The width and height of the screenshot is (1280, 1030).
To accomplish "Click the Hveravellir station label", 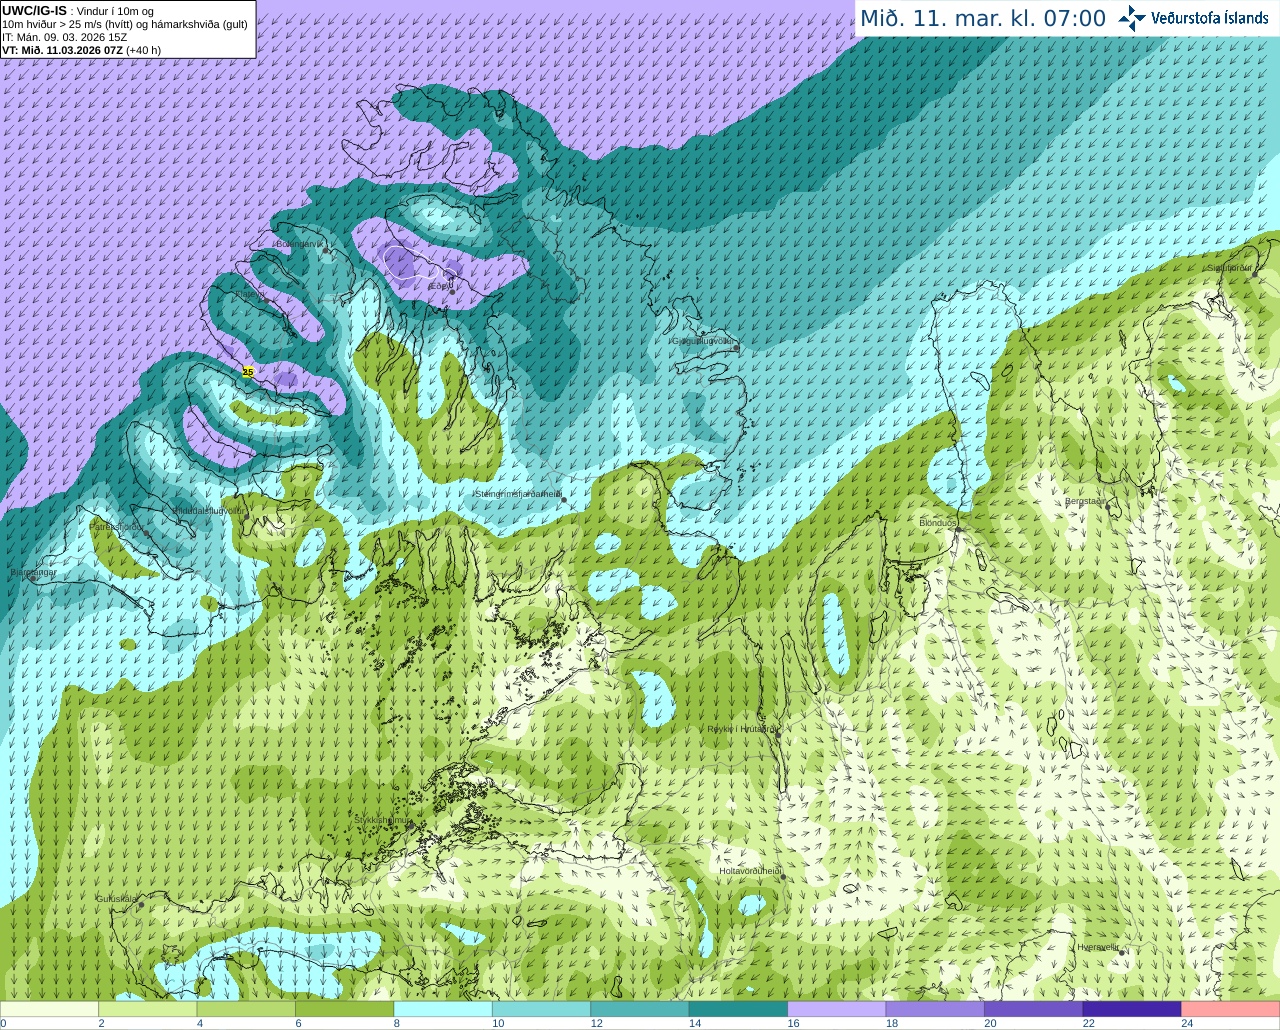I will [x=1098, y=947].
